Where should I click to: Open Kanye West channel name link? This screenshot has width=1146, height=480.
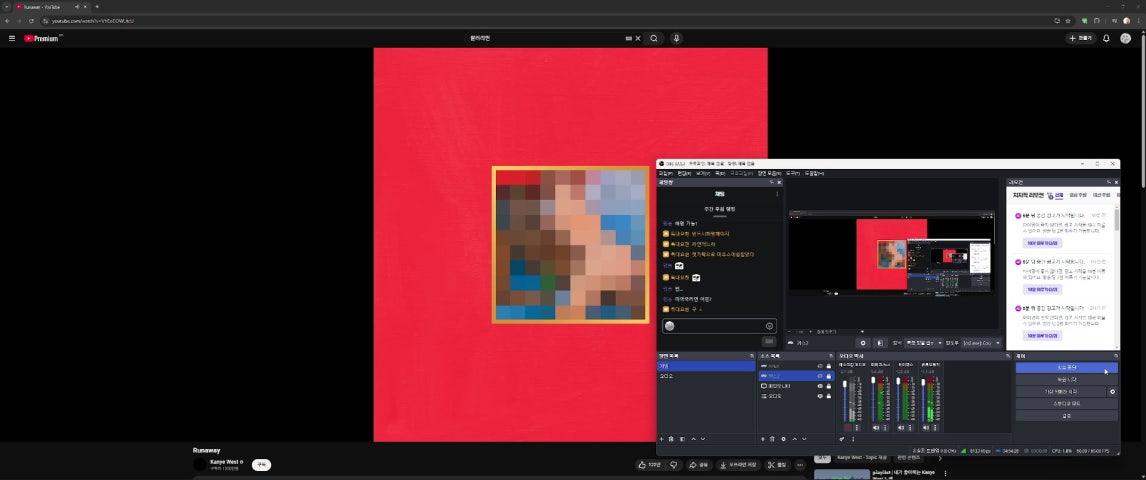[x=224, y=462]
